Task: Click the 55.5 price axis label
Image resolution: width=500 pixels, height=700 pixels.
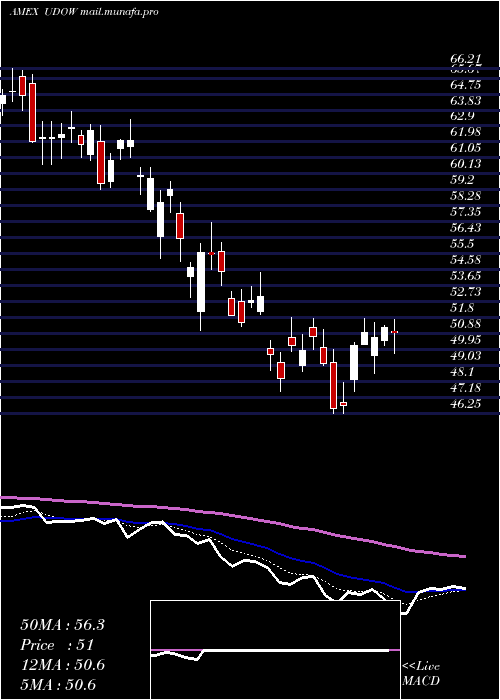Action: 462,244
